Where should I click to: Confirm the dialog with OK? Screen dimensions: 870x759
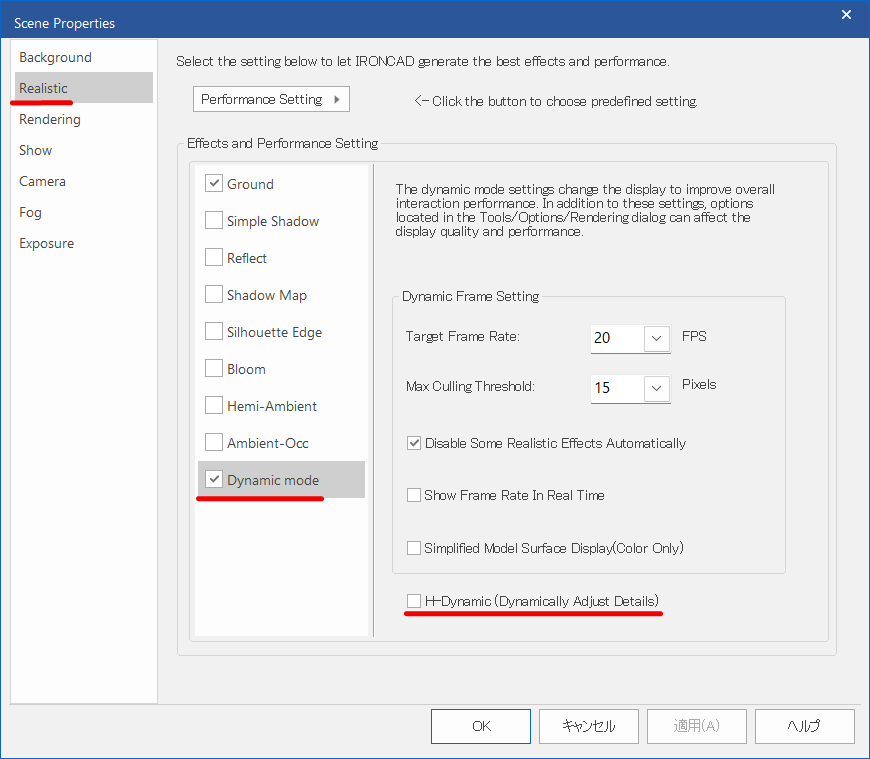[481, 726]
